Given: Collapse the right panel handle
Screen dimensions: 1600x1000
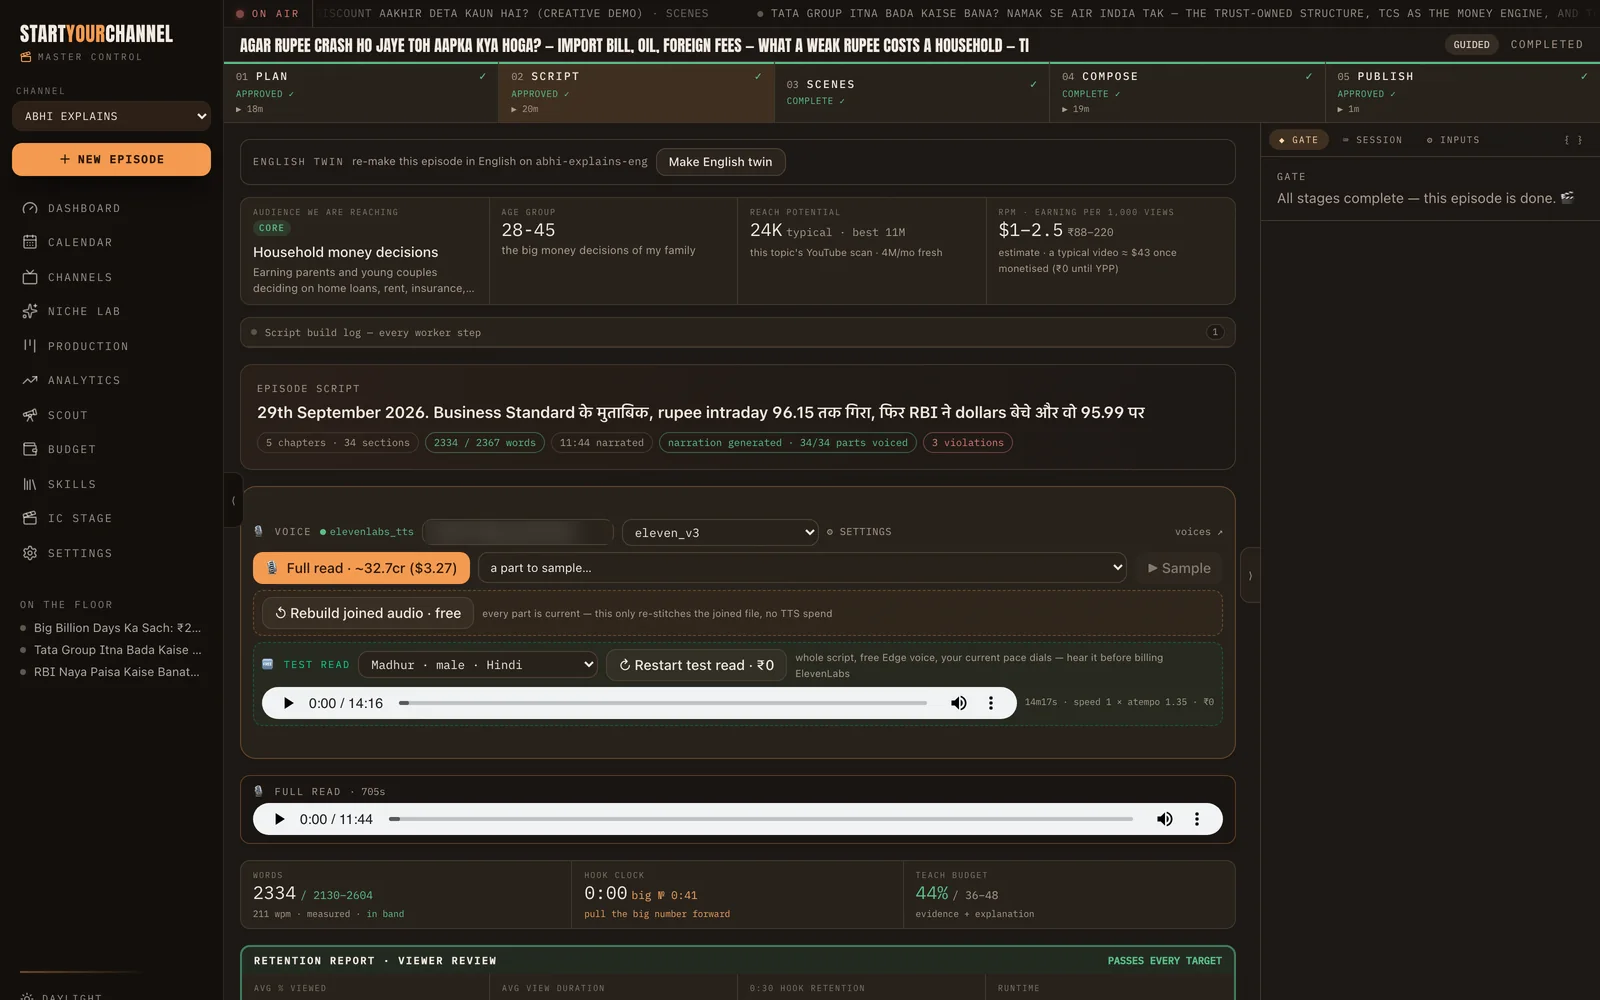Looking at the screenshot, I should point(1250,575).
